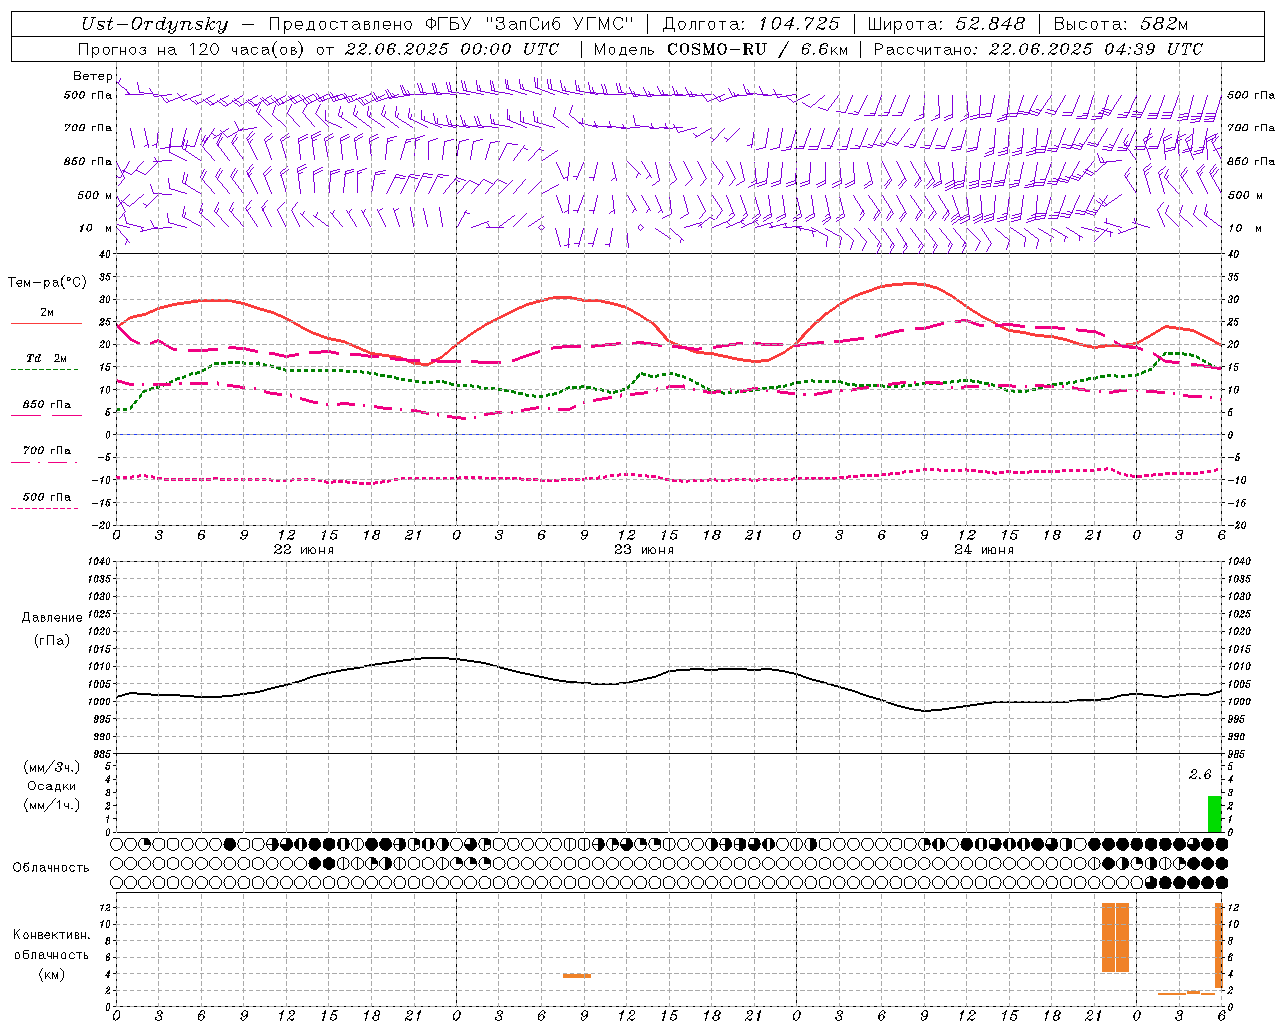Click the green precipitation bar
Screen dimensions: 1280x1024
pyautogui.click(x=1214, y=814)
